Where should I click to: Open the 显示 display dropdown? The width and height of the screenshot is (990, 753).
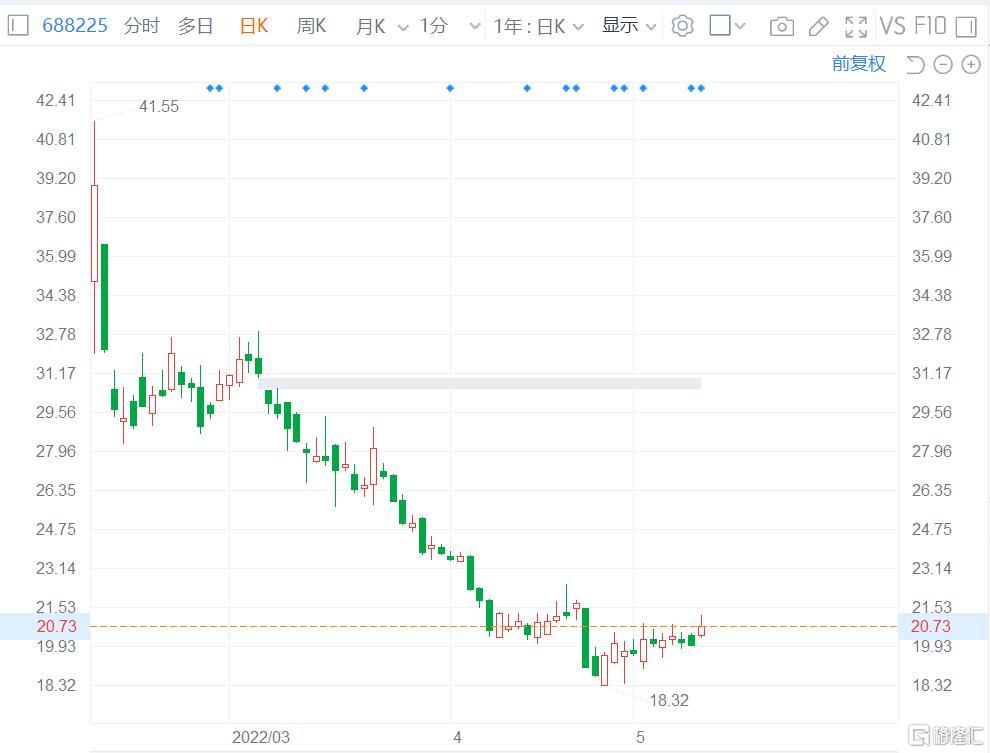tap(629, 26)
